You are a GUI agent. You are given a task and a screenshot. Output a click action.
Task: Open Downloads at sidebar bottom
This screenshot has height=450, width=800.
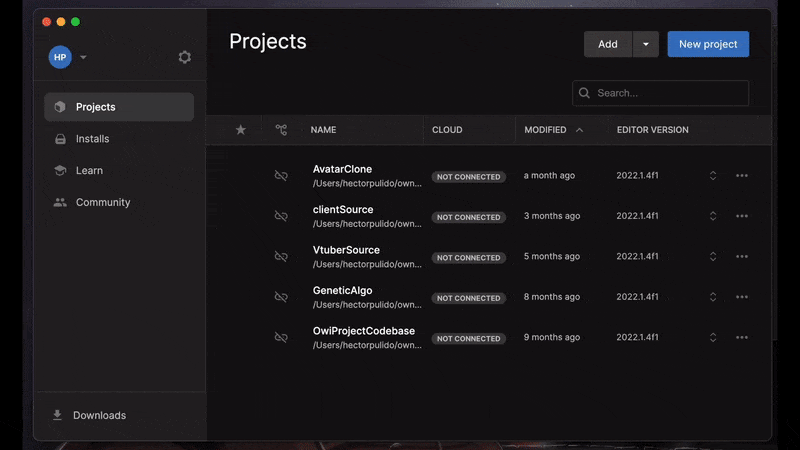coord(99,415)
